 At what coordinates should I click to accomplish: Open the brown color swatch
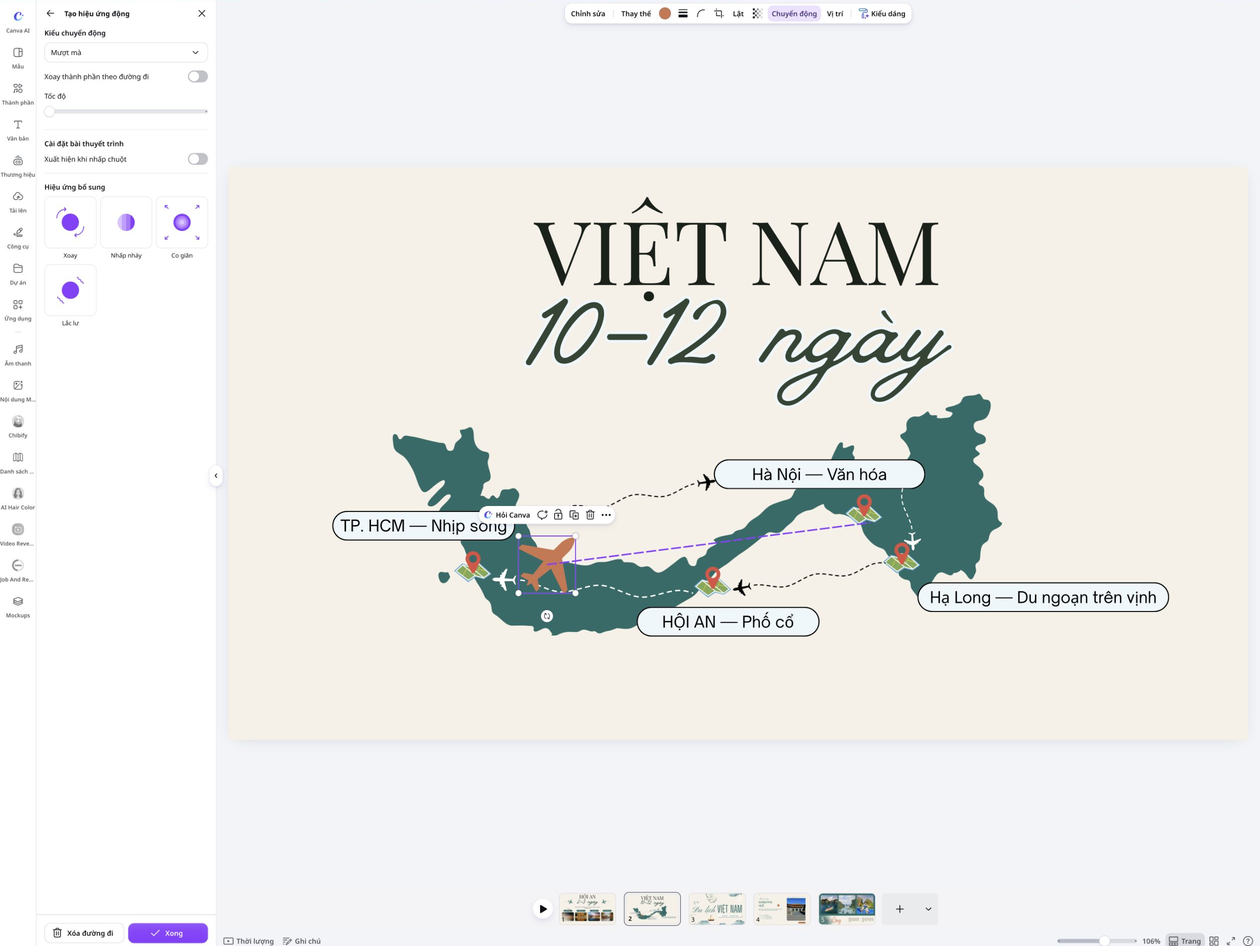[x=665, y=14]
